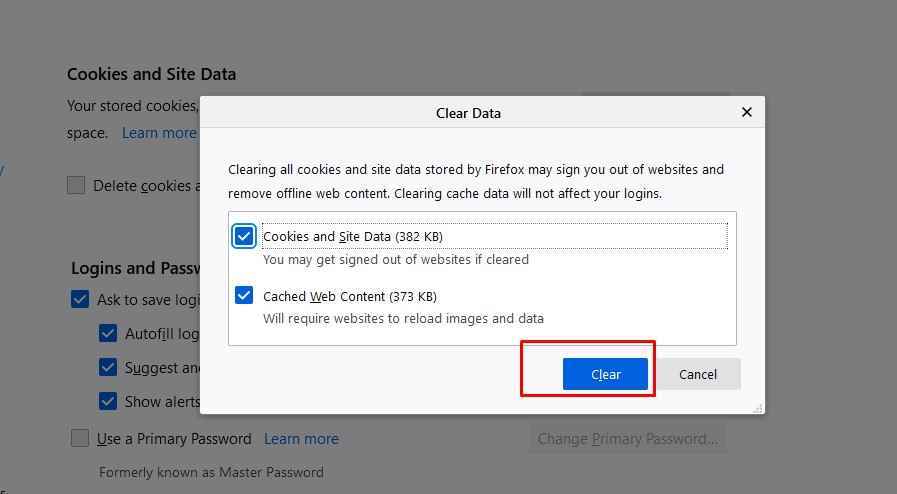The height and width of the screenshot is (494, 897).
Task: Uncheck Cookies and Site Data checkbox
Action: click(244, 236)
